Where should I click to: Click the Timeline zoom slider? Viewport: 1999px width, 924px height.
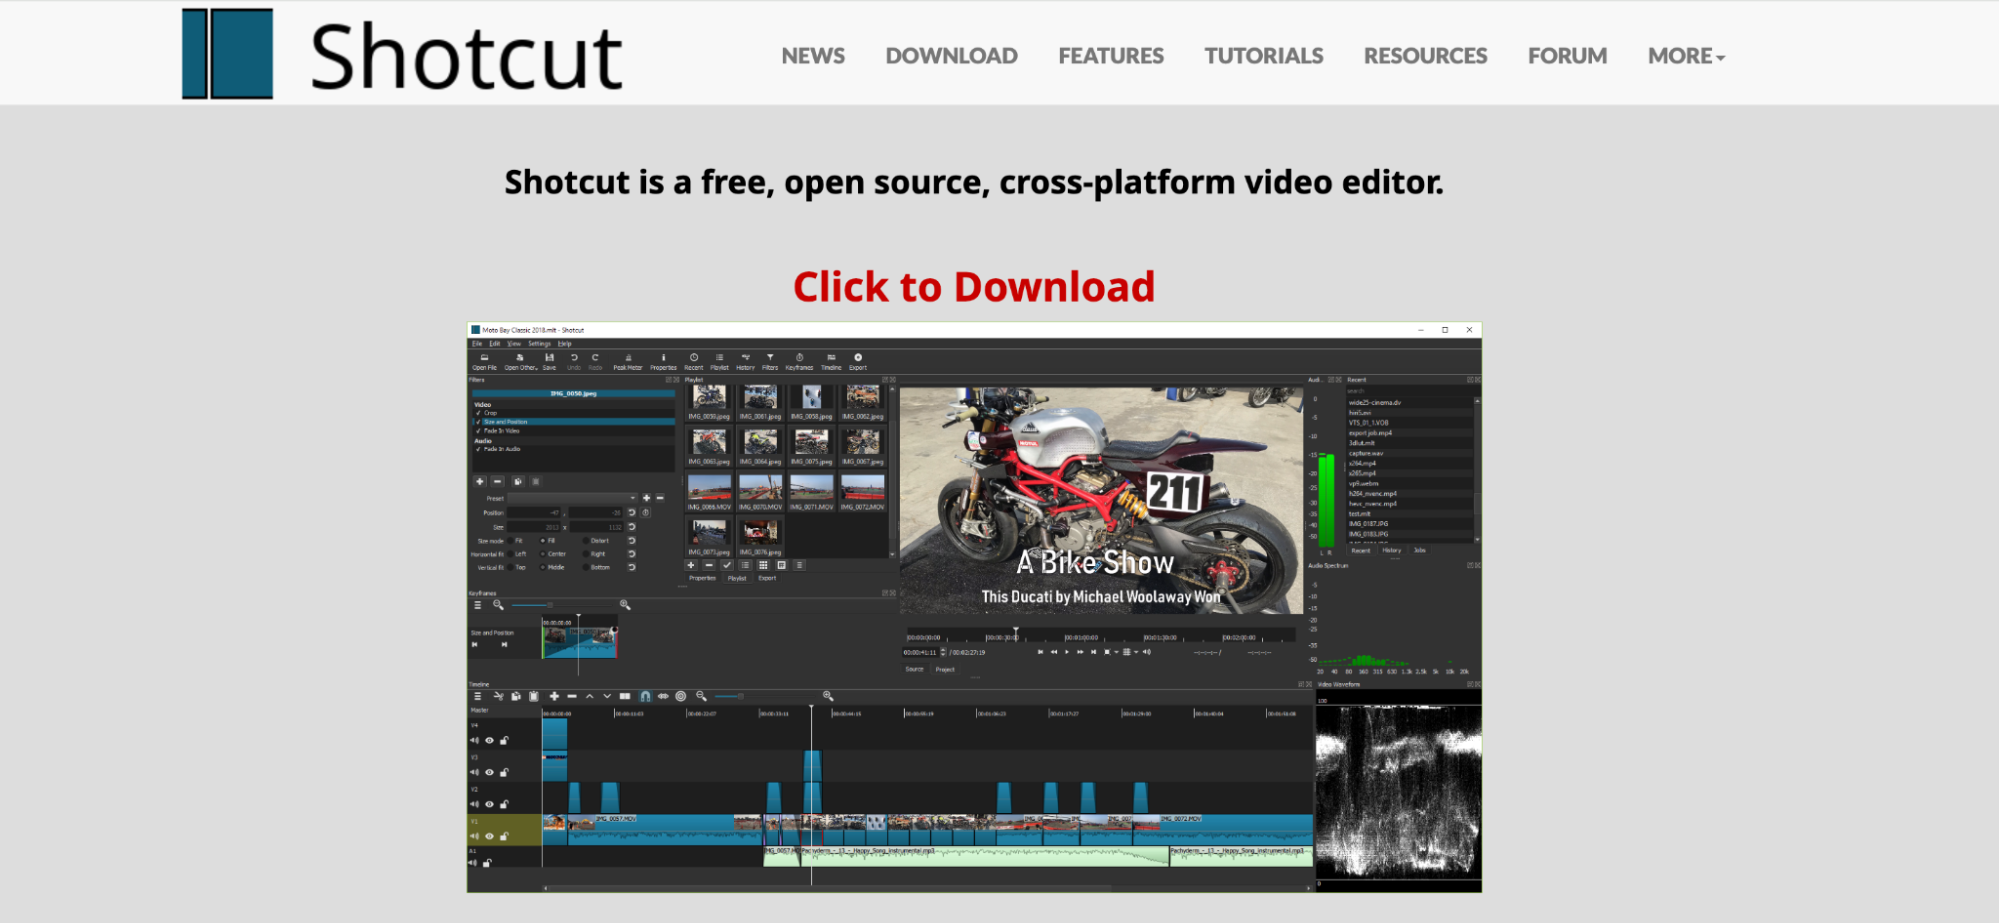click(764, 696)
